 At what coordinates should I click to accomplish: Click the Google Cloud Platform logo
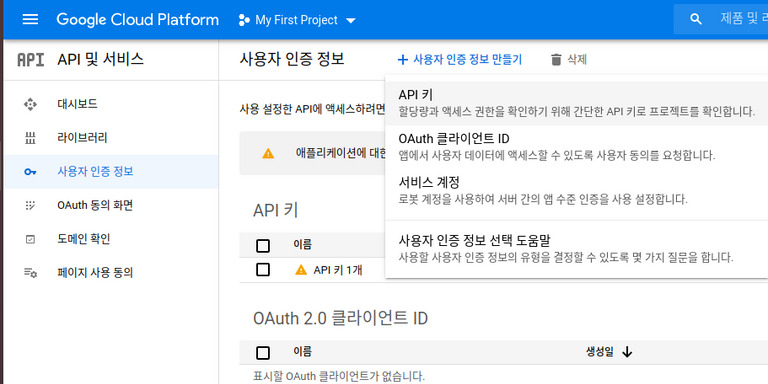[138, 20]
